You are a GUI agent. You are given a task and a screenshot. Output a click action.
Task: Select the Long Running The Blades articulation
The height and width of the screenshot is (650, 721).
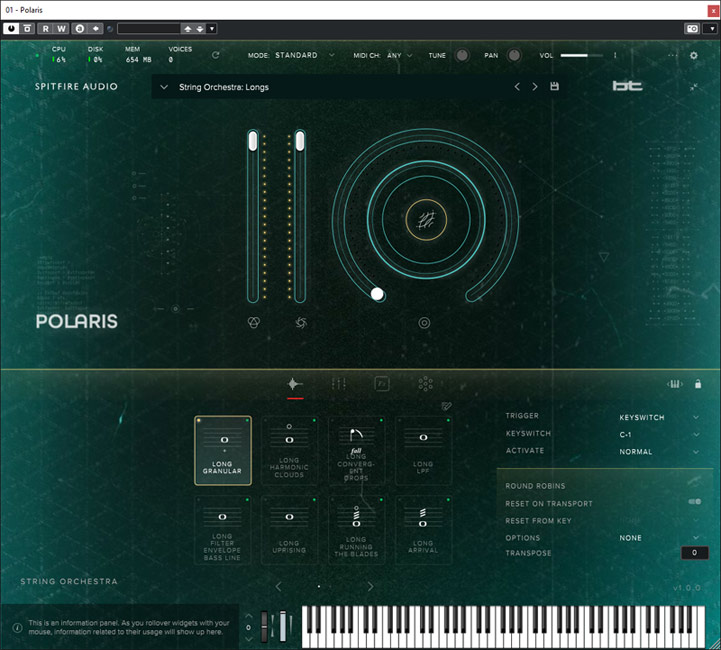pos(356,530)
